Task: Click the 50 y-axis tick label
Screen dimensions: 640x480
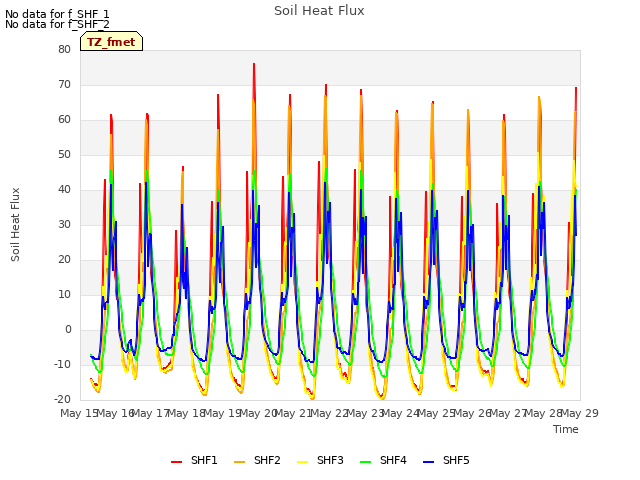Action: pyautogui.click(x=64, y=154)
